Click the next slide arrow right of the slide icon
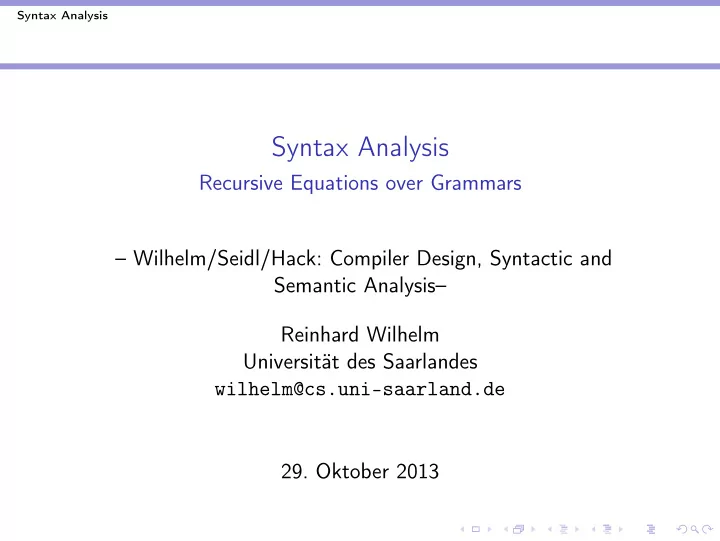Screen dimensions: 720x541 489,530
